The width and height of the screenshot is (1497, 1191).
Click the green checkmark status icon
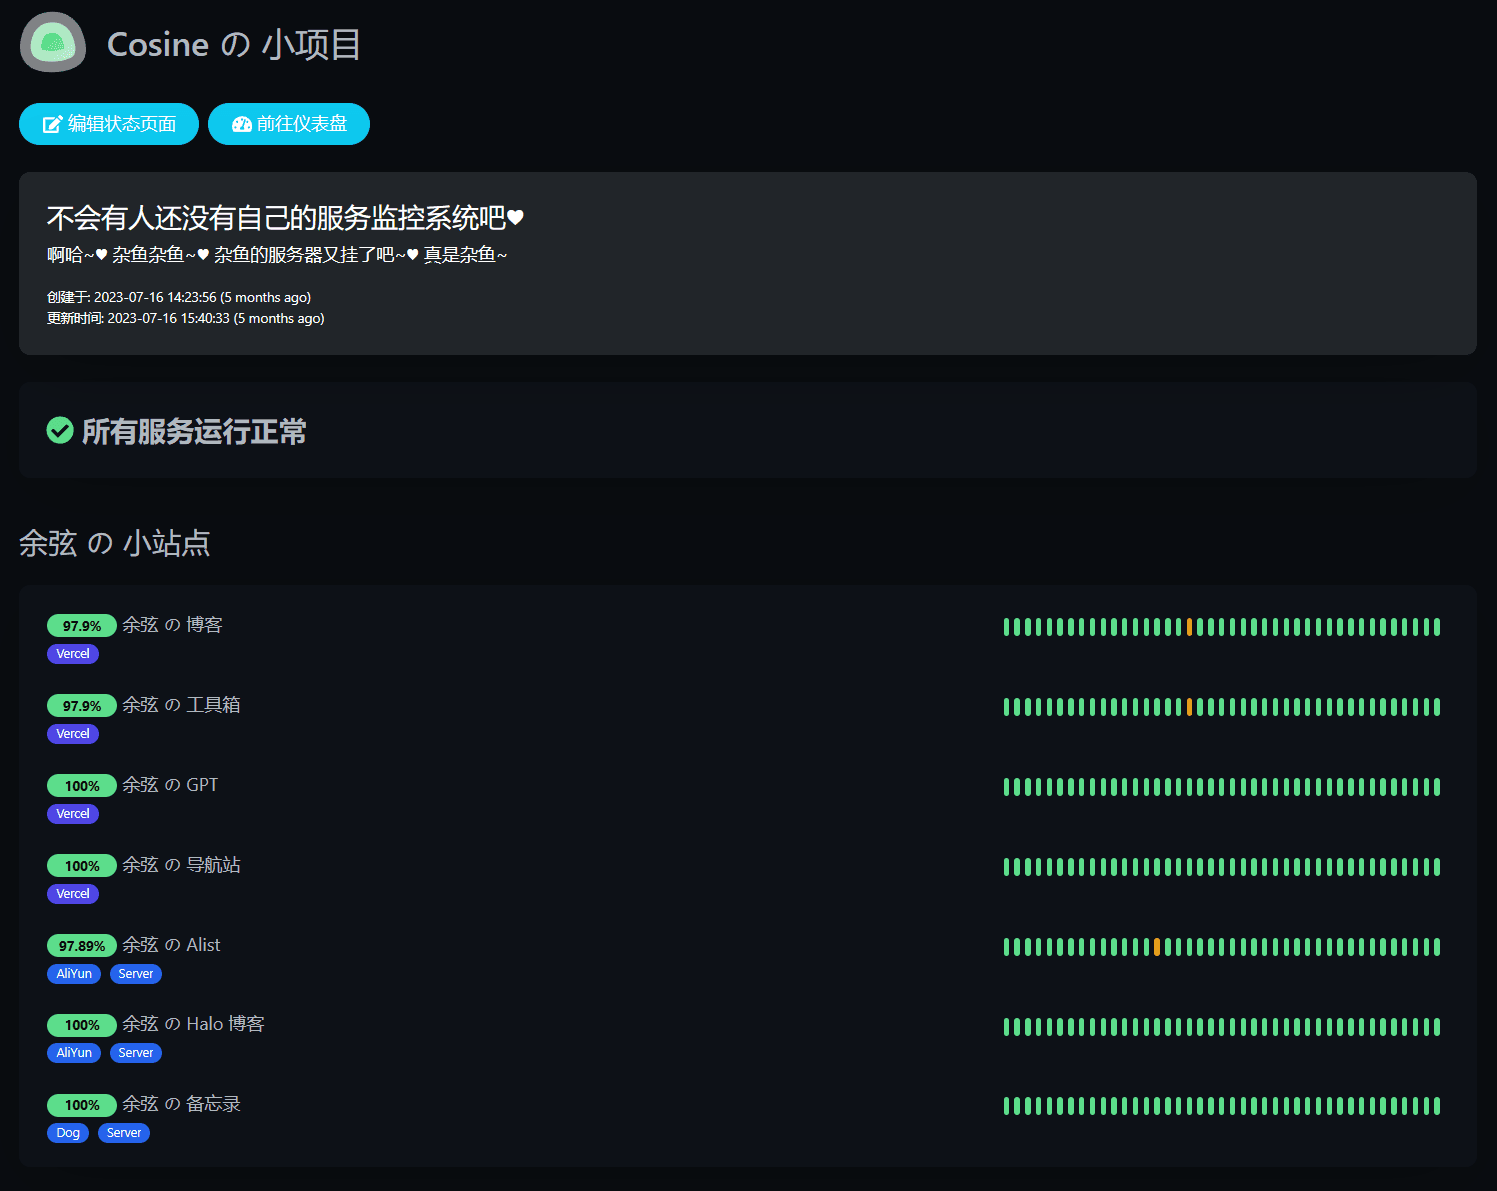(60, 431)
